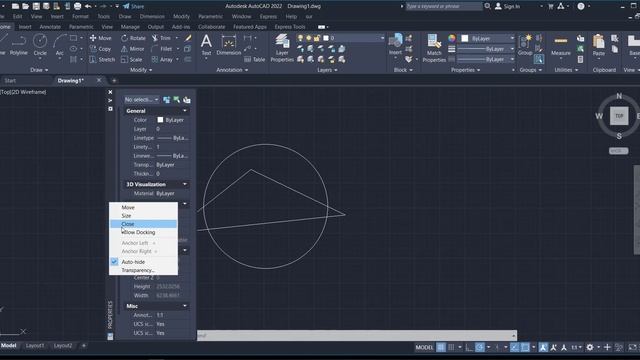Click the Share button
This screenshot has width=640, height=360.
133,6
